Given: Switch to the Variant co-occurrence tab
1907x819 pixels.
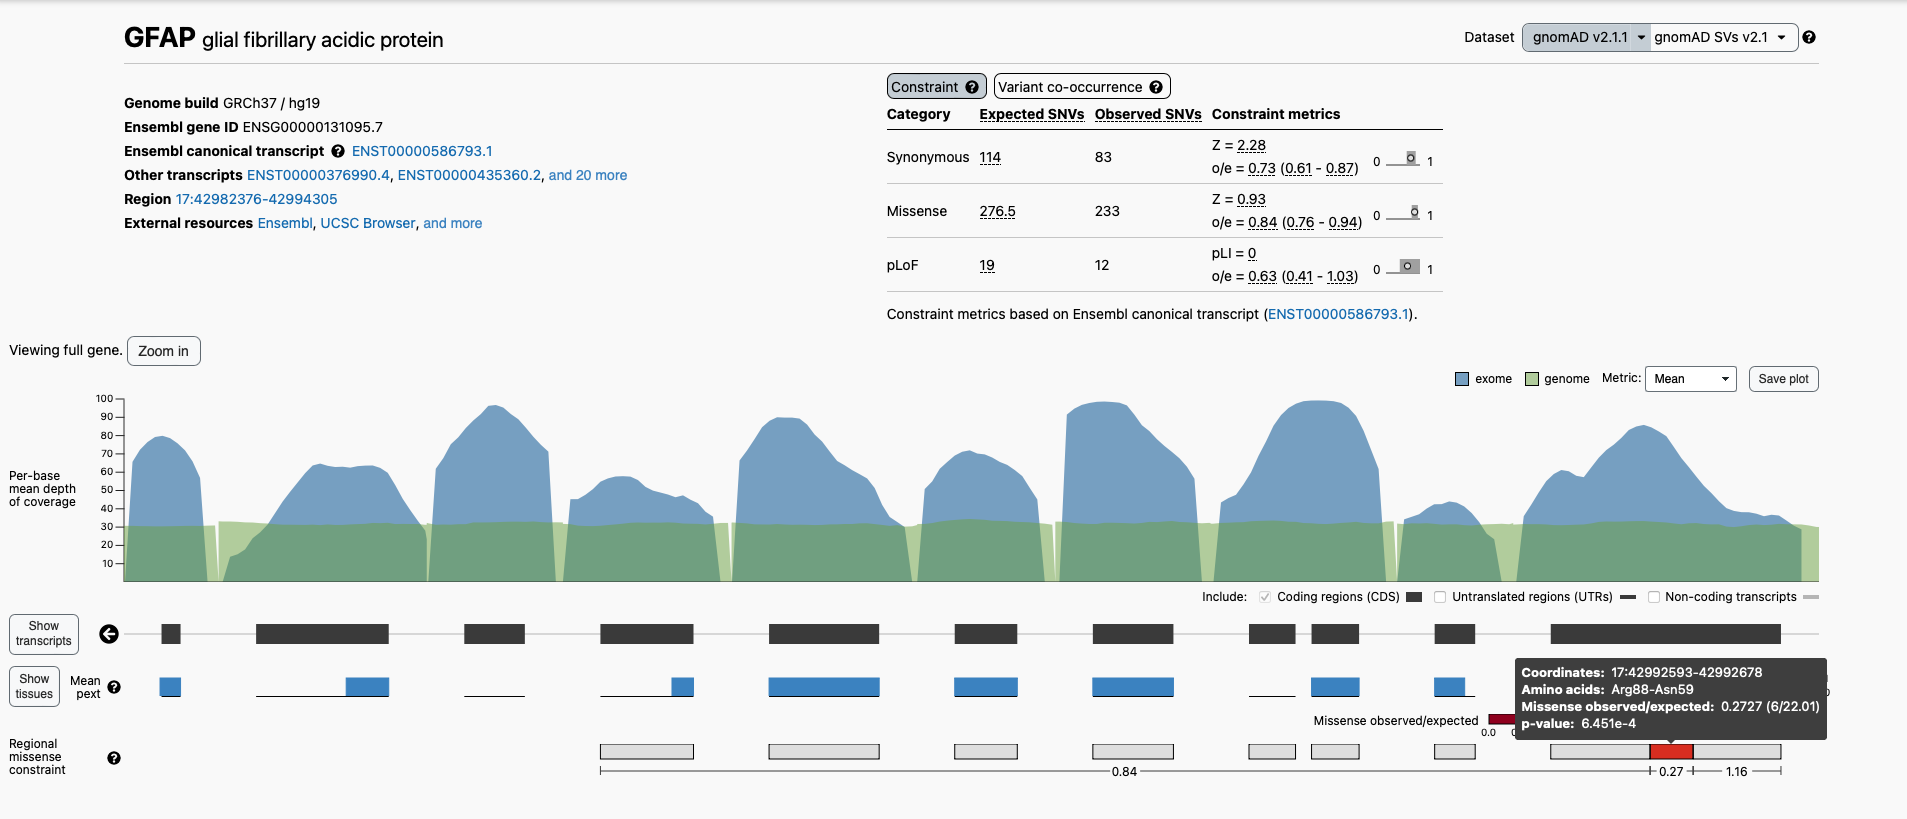Looking at the screenshot, I should coord(1081,87).
